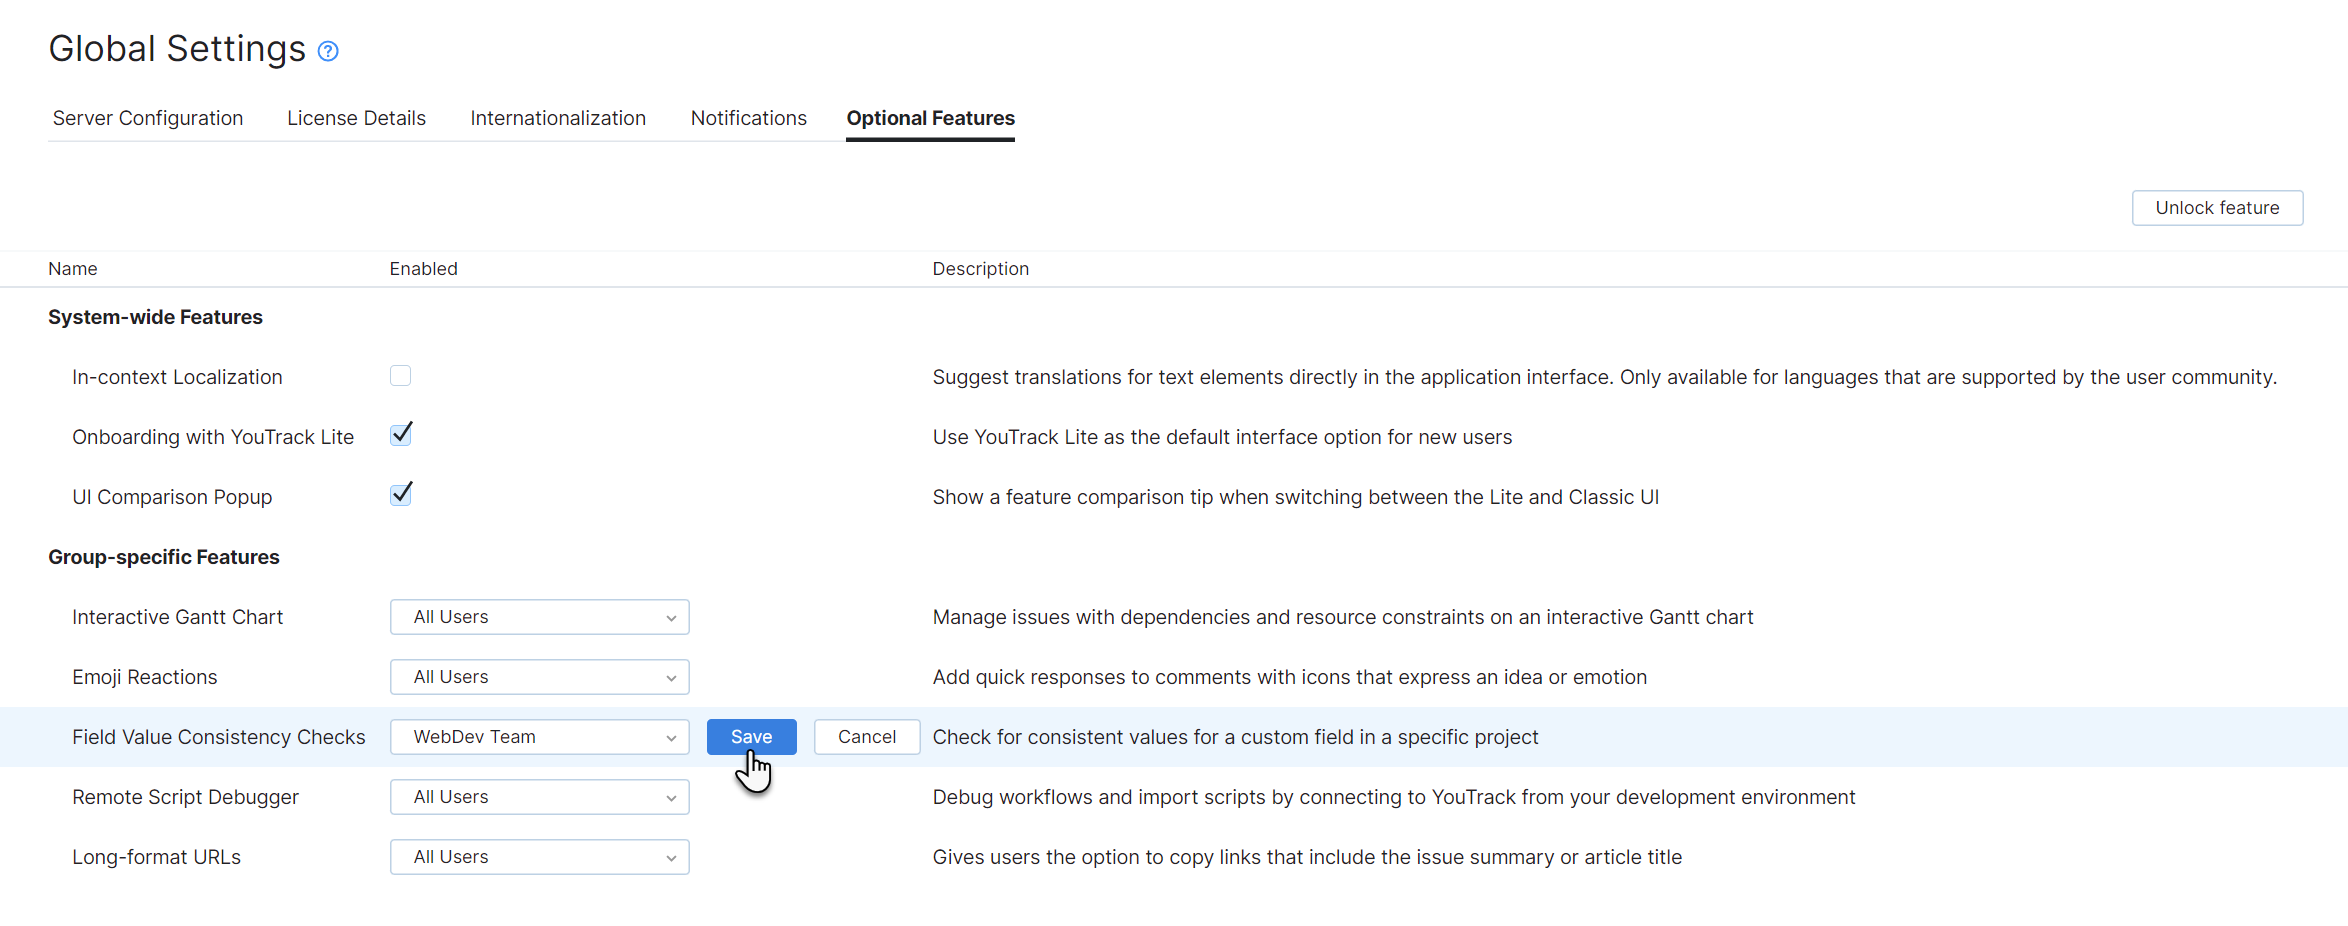
Task: Go to the Notifications tab
Action: (748, 118)
